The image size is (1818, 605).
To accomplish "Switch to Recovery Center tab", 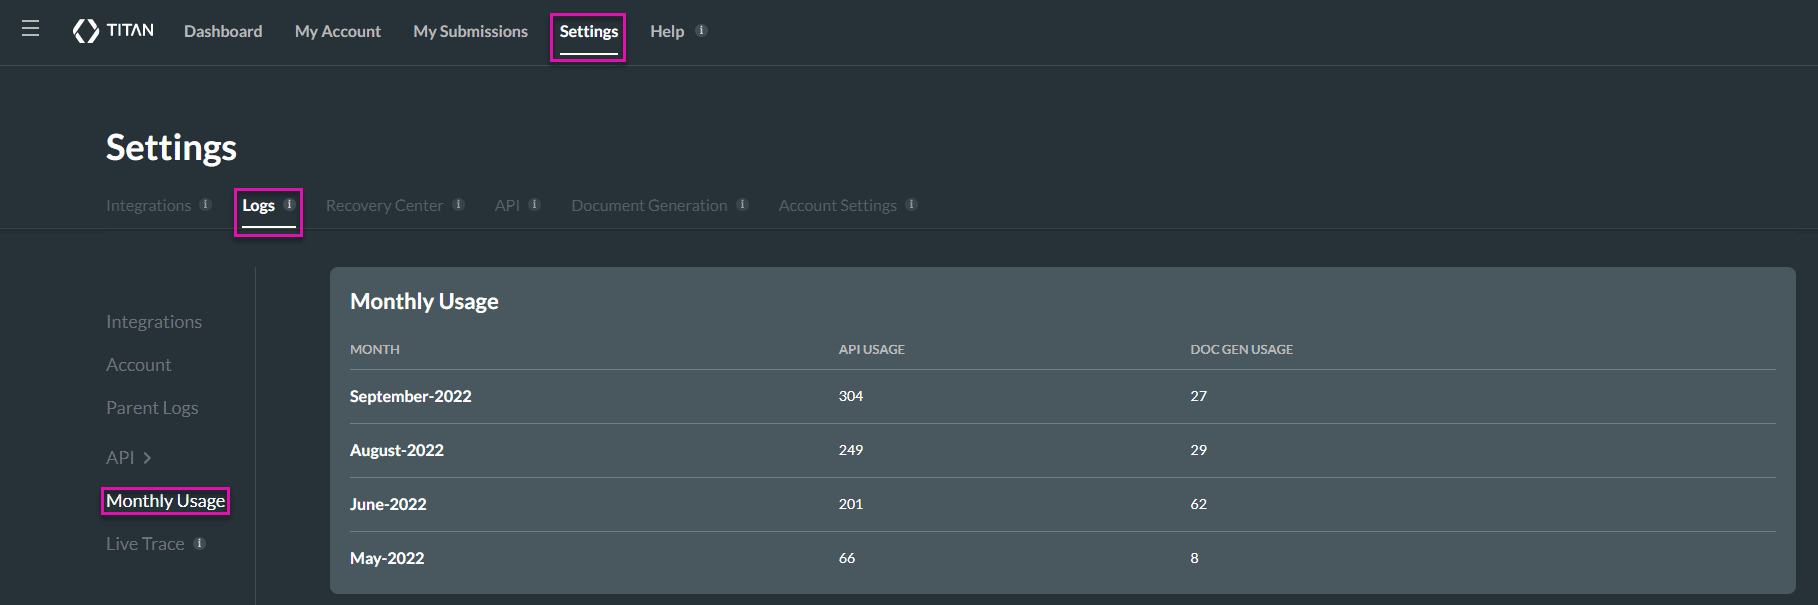I will [x=384, y=205].
